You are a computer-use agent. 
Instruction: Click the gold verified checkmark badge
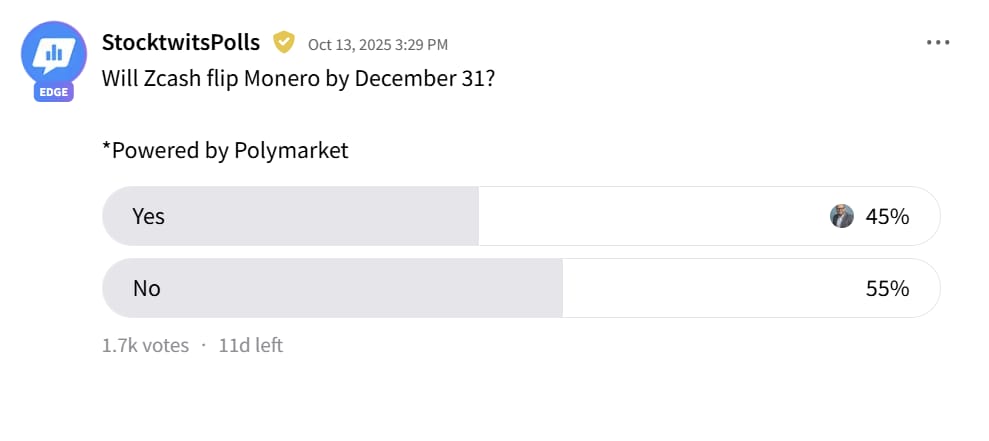point(284,42)
